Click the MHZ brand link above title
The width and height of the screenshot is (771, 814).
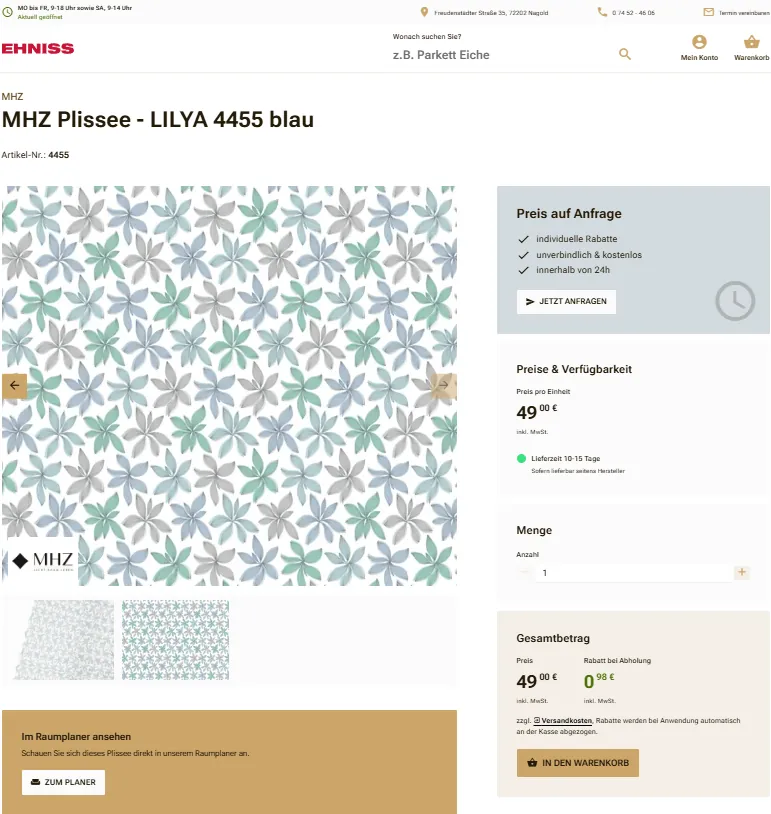(12, 97)
